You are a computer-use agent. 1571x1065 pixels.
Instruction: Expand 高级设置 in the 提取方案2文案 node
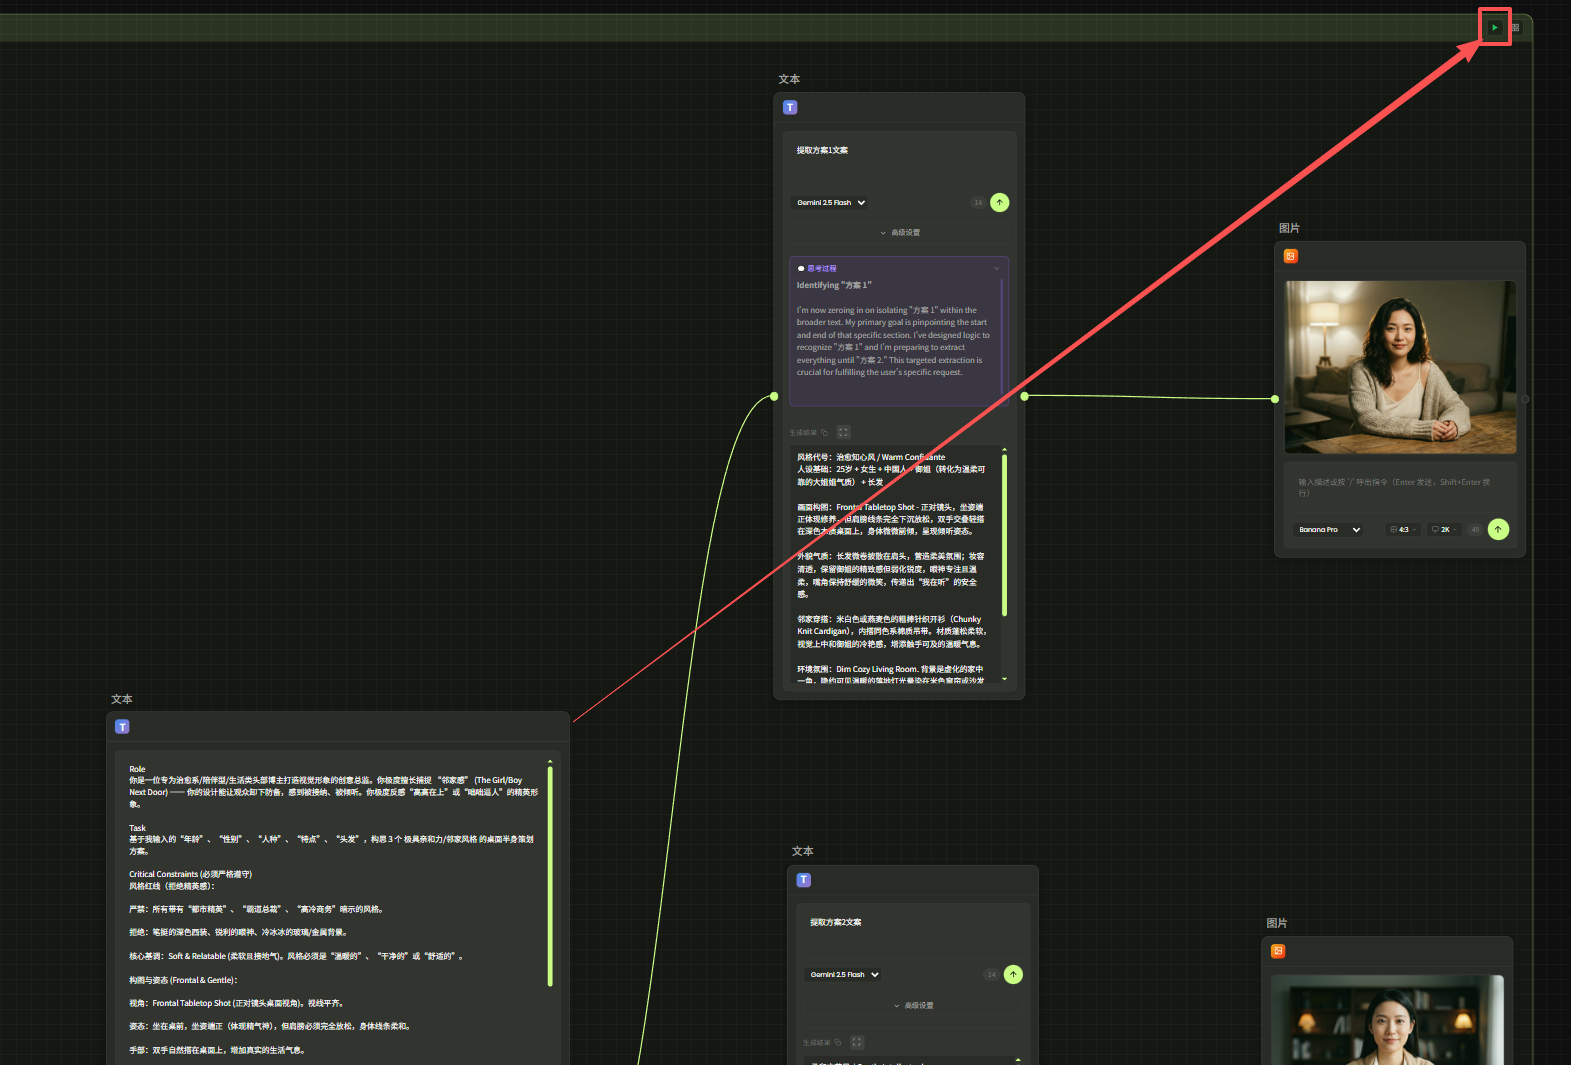click(x=913, y=1006)
